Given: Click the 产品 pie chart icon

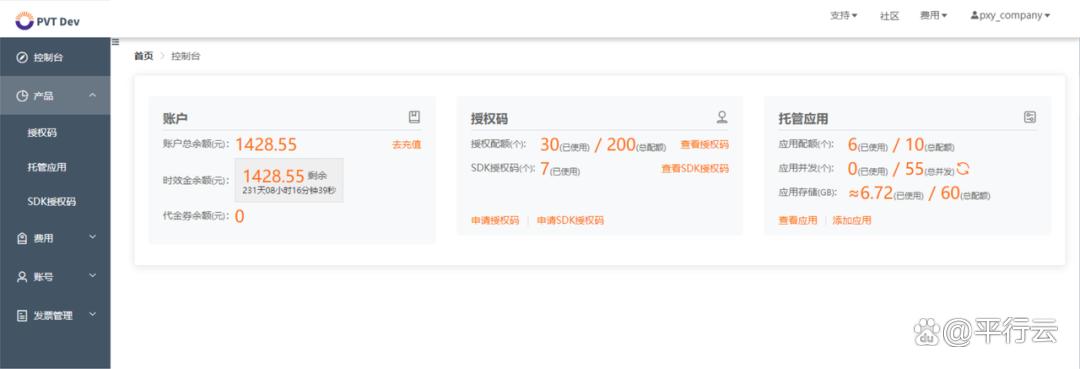Looking at the screenshot, I should click(x=22, y=96).
